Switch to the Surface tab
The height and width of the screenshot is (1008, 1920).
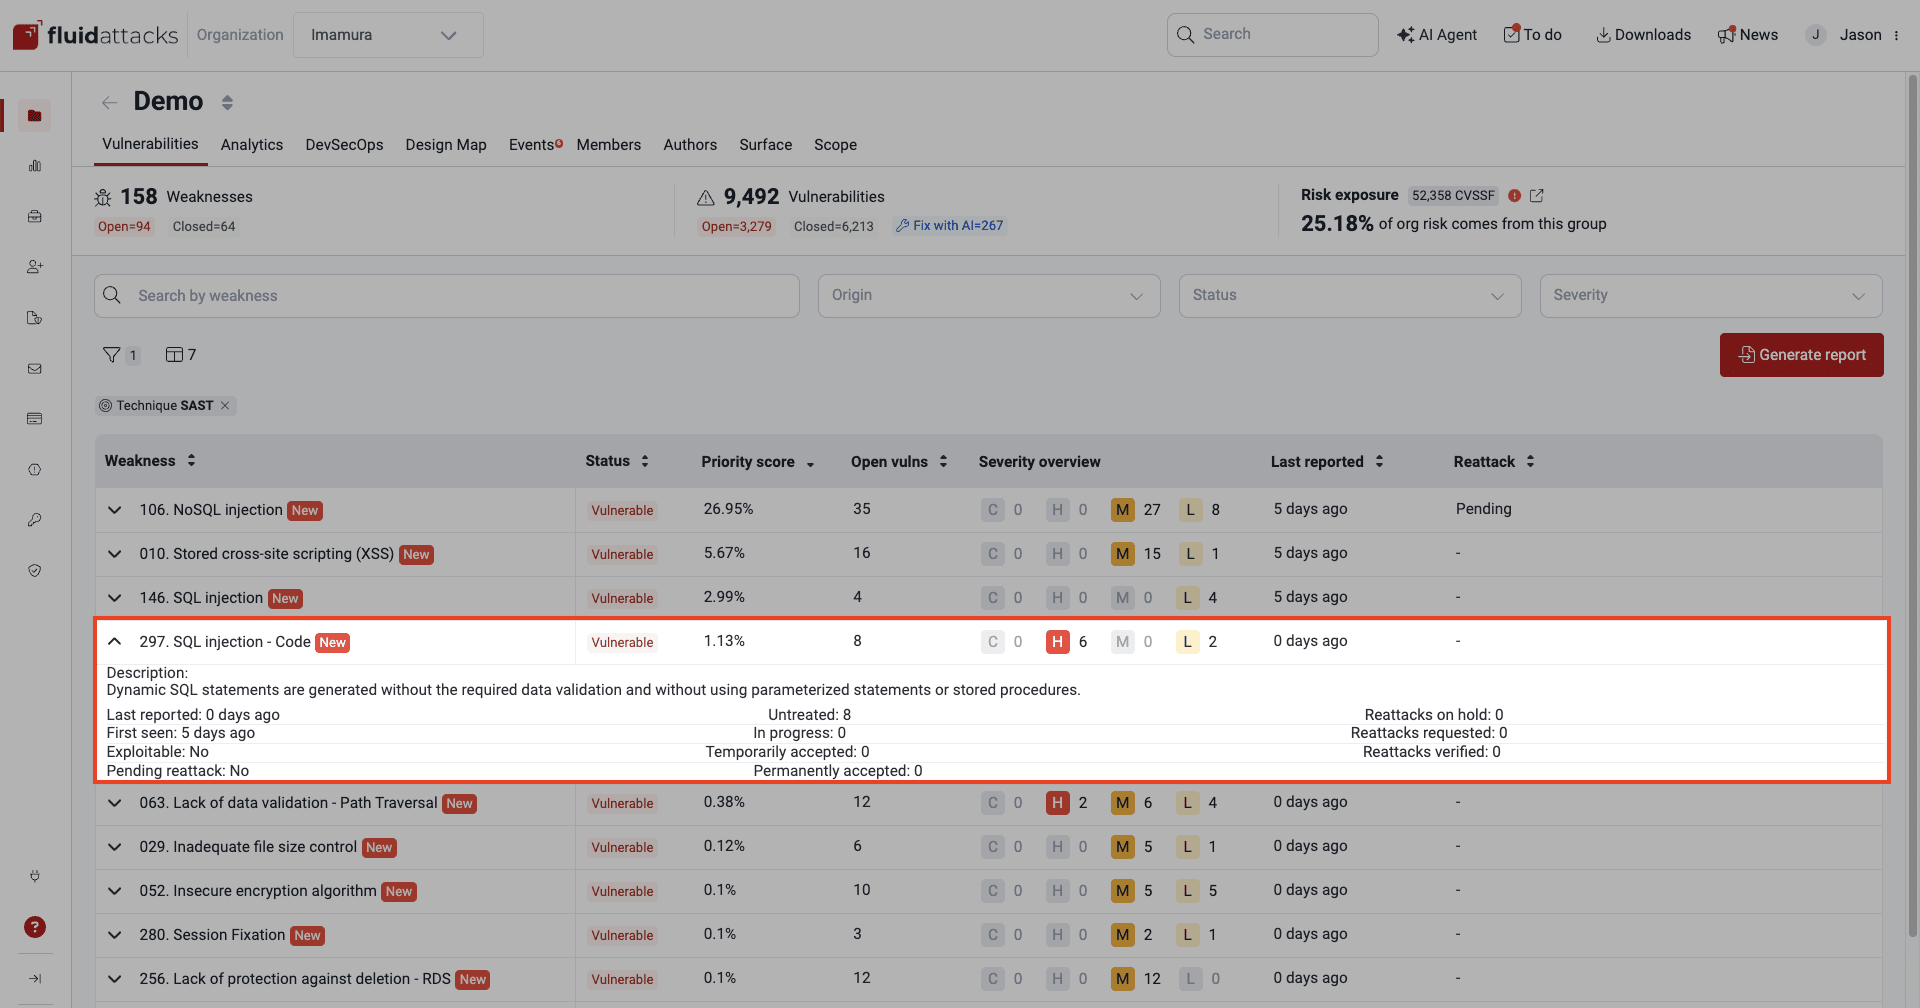766,145
